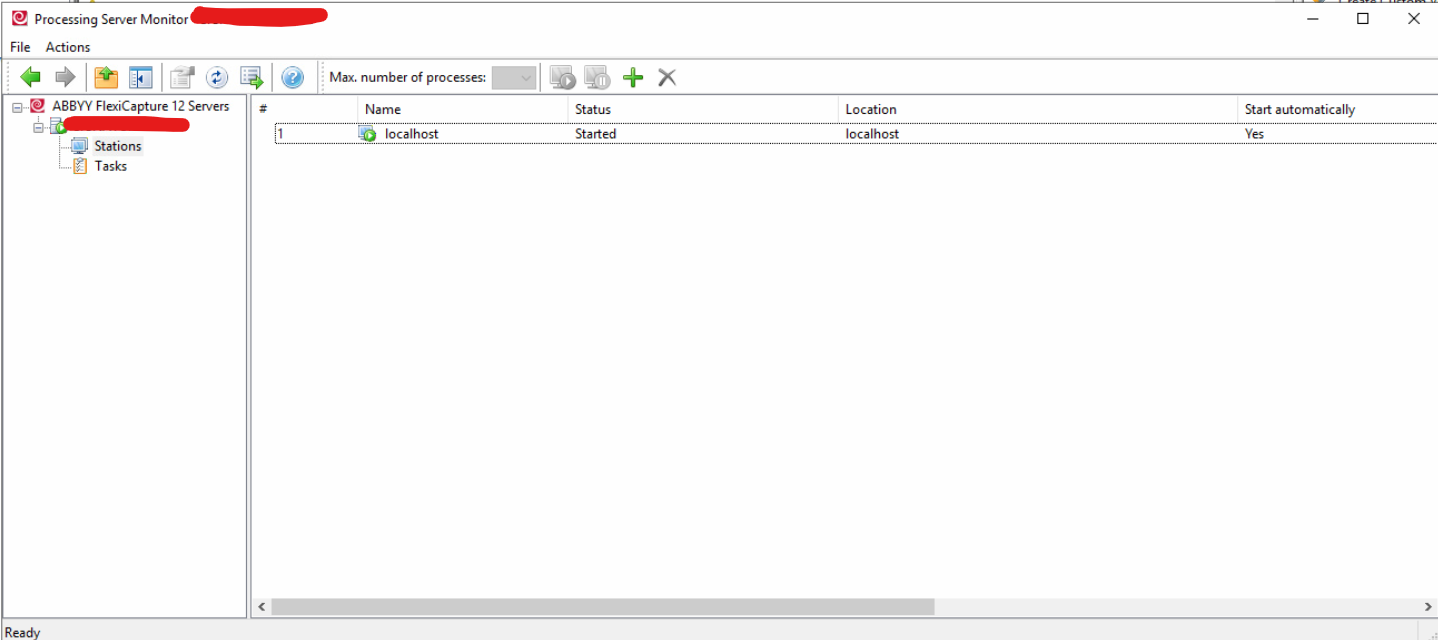Click the Started status cell

[x=596, y=134]
